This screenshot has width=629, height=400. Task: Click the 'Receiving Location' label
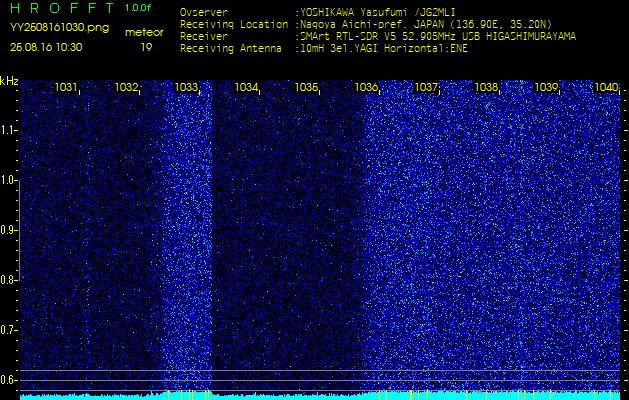point(234,24)
